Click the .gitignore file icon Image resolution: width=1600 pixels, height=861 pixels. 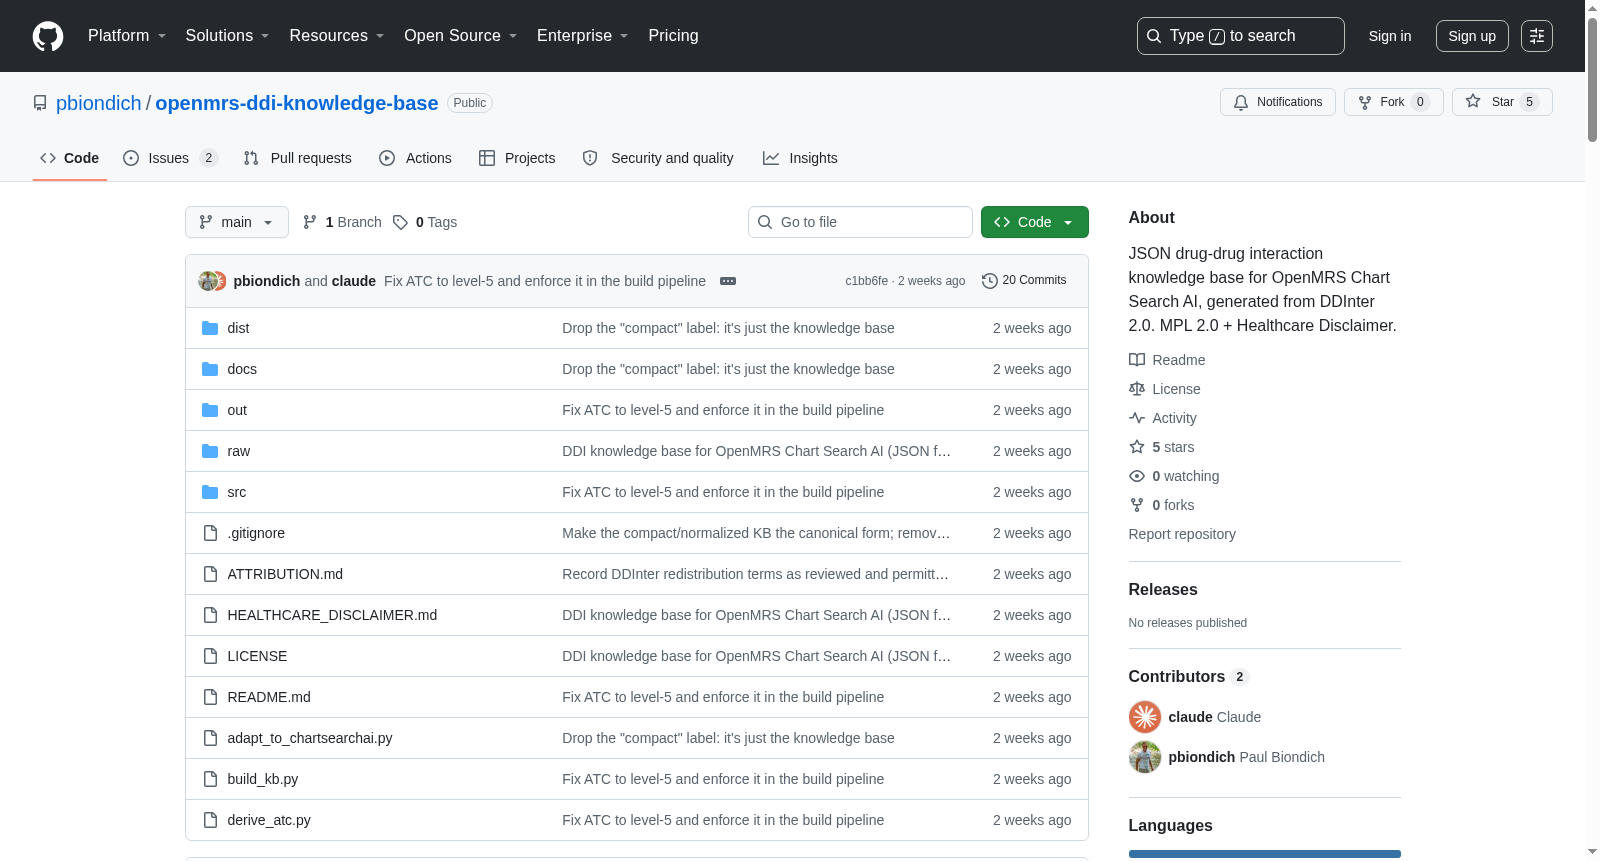point(210,533)
